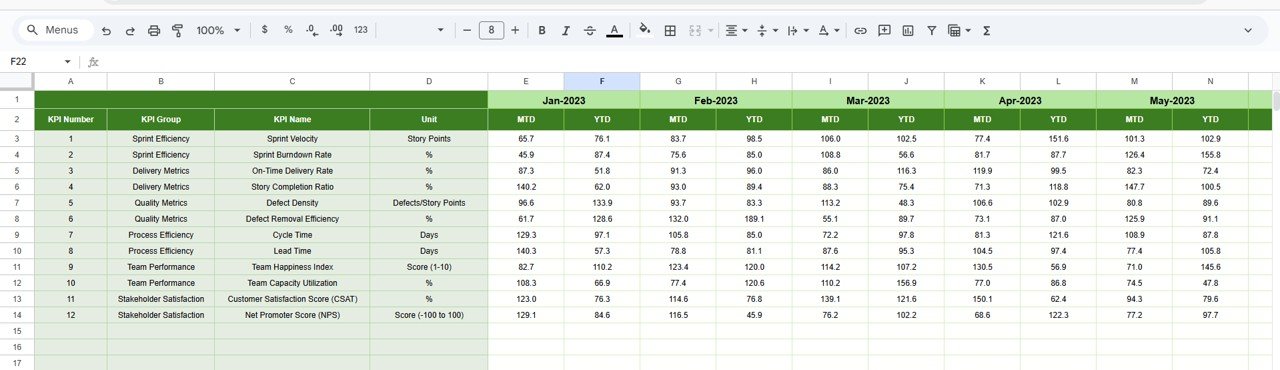
Task: Select the Sprint Velocity cell
Action: coord(292,138)
